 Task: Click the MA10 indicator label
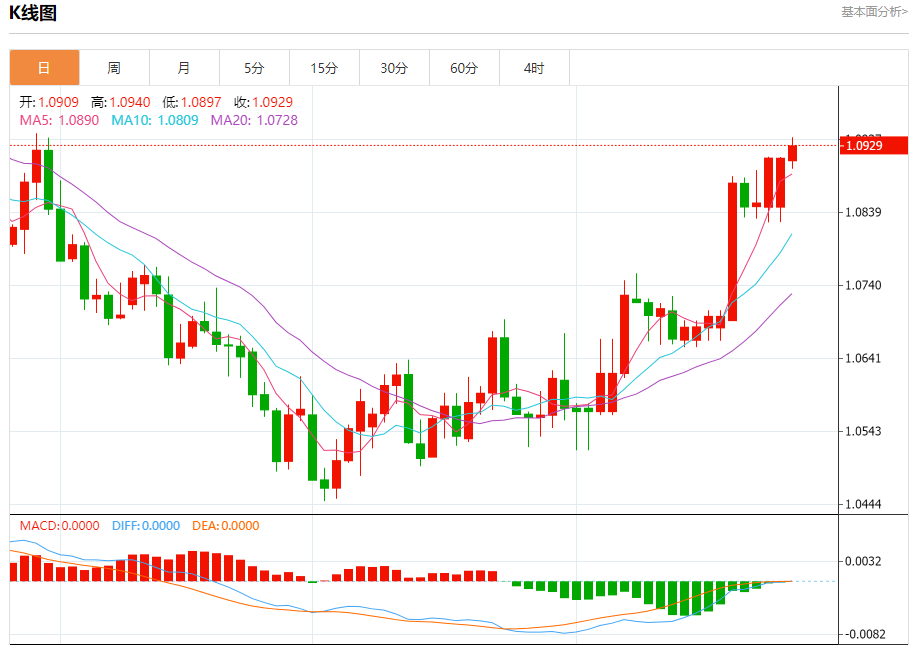(155, 120)
